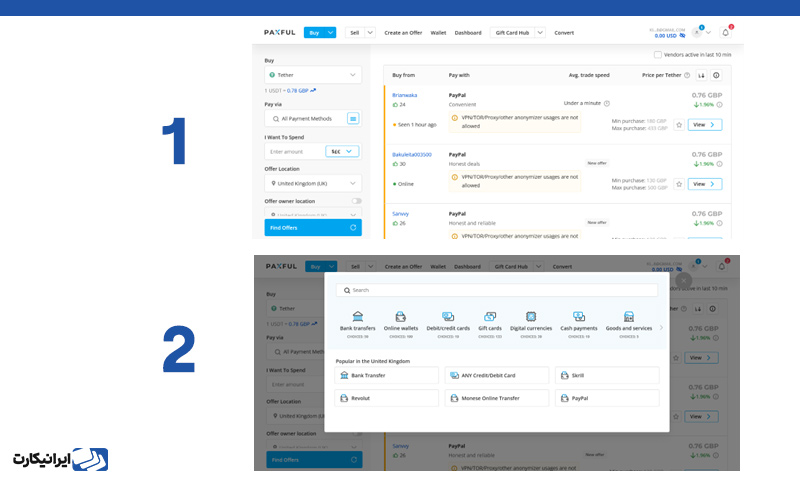Click the Paxful logo in upper screenshot
The width and height of the screenshot is (800, 477).
pos(280,33)
